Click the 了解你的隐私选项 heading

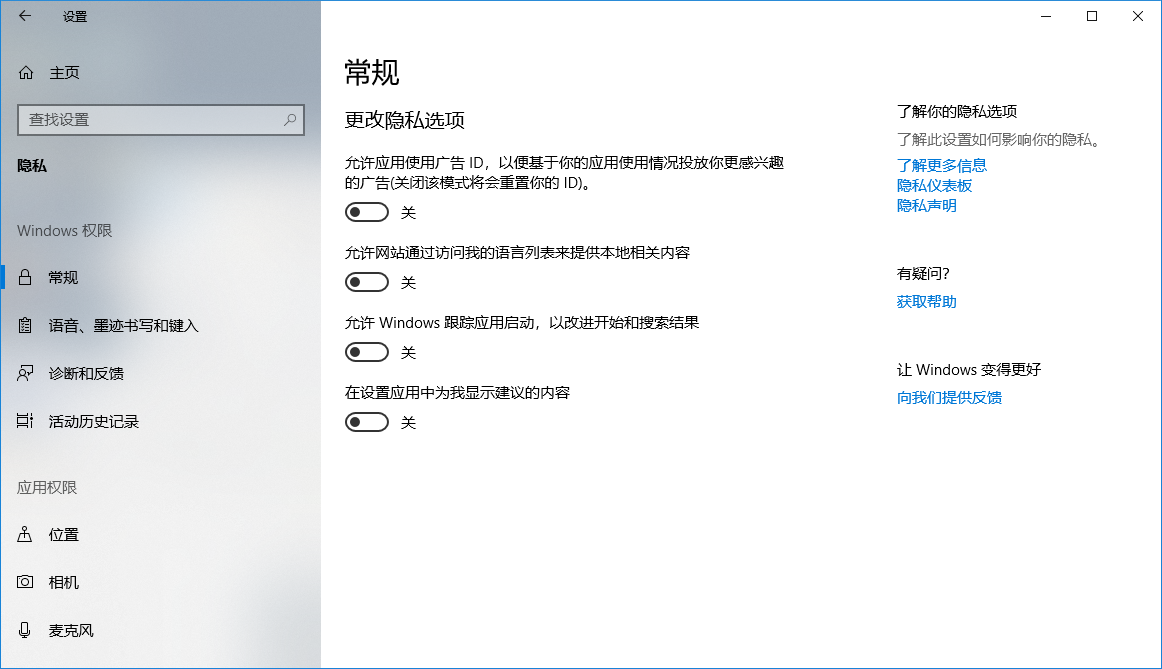click(x=957, y=111)
